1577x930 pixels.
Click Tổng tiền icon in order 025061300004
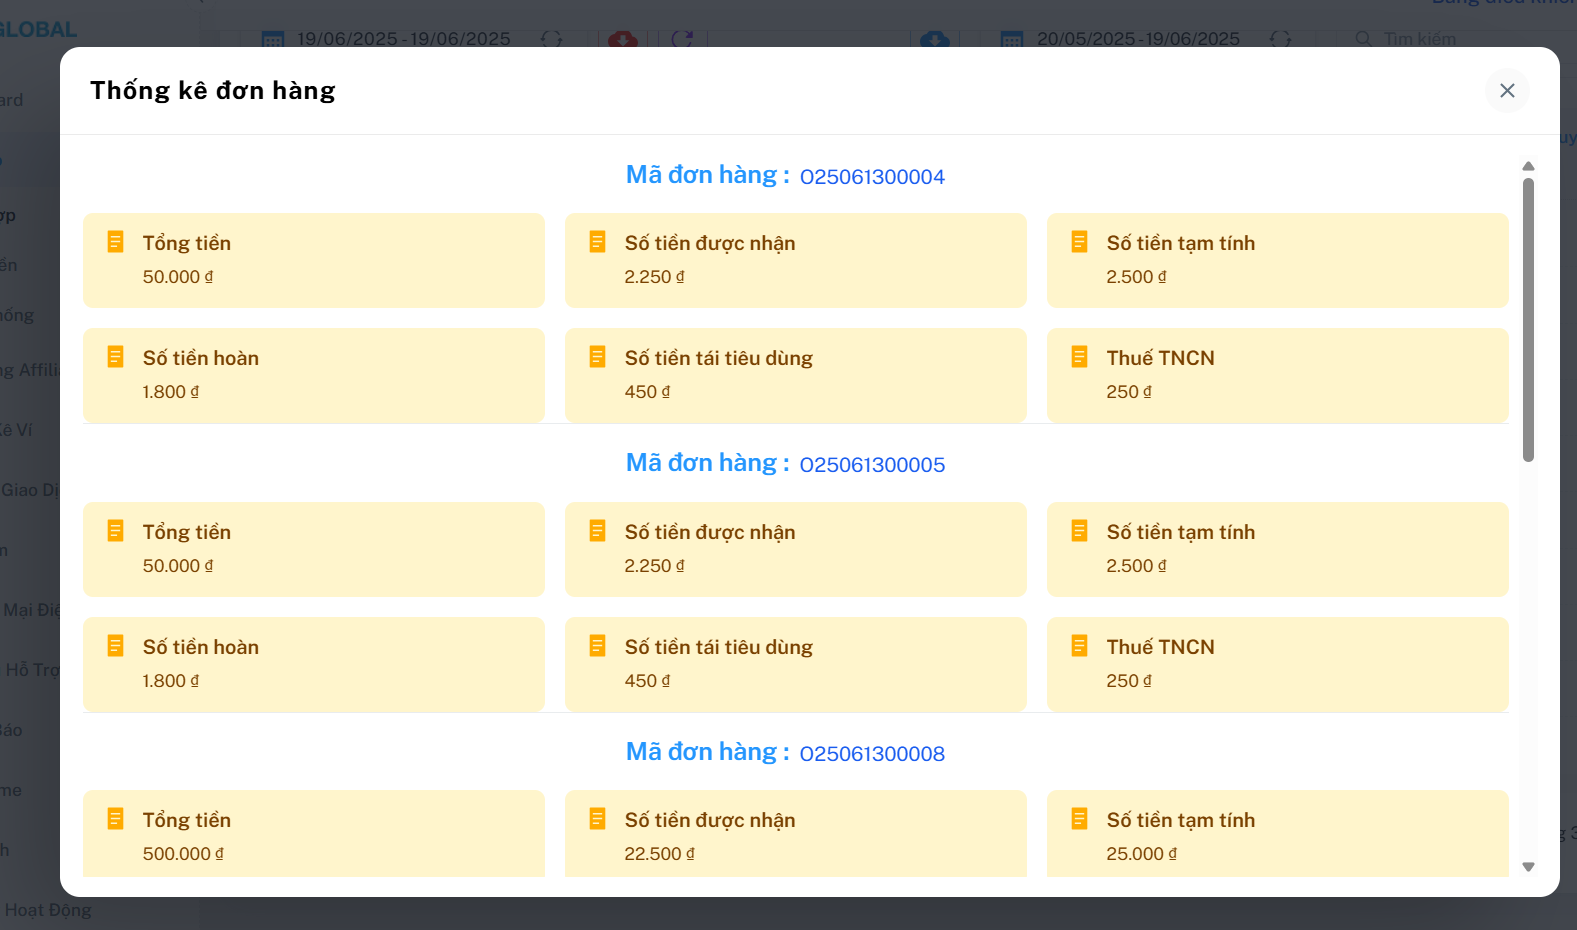(116, 242)
